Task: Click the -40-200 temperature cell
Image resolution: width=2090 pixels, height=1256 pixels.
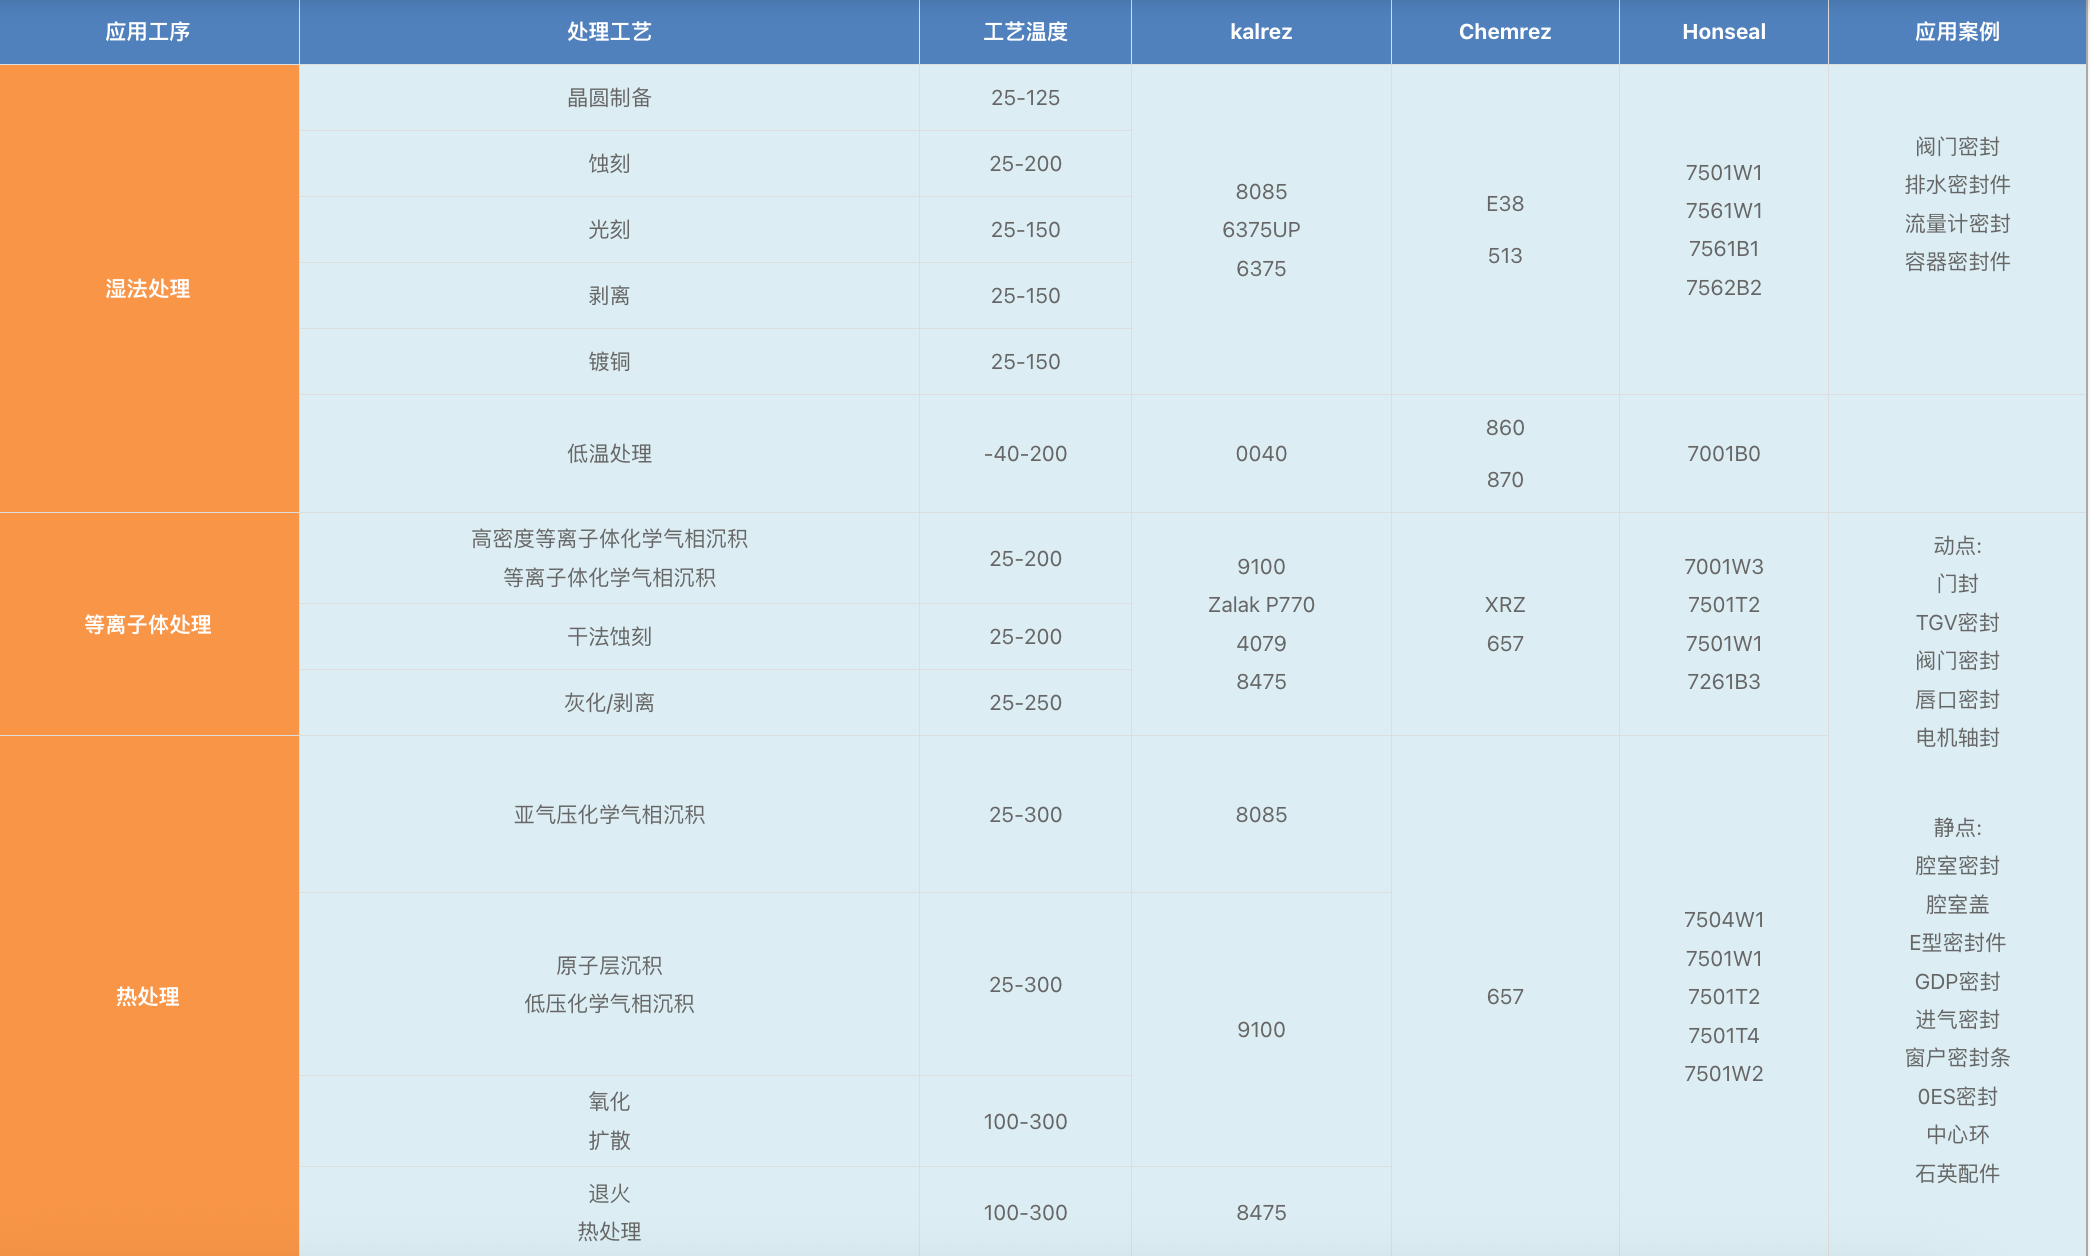Action: pos(1025,454)
